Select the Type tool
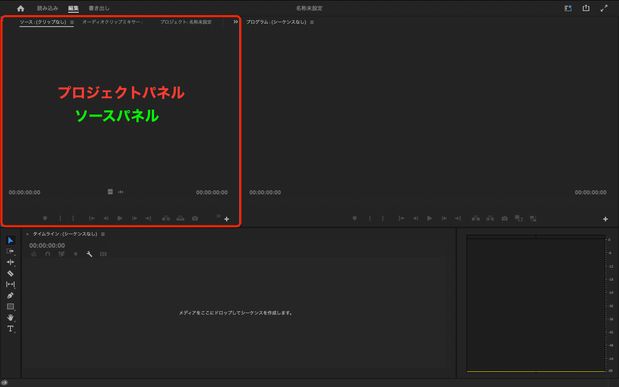 click(x=11, y=329)
